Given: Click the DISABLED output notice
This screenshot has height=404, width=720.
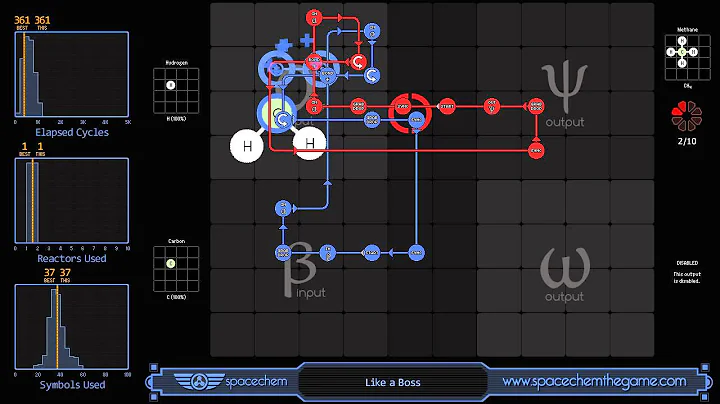Looking at the screenshot, I should (687, 272).
